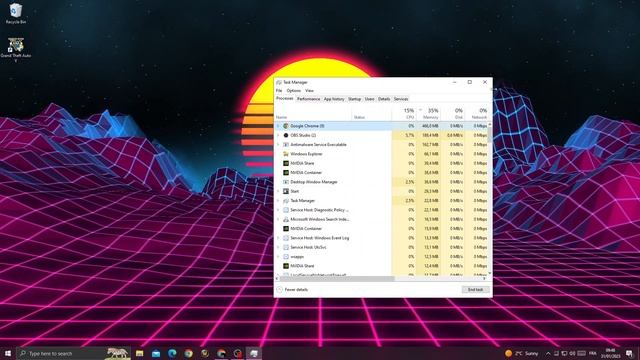The width and height of the screenshot is (640, 360).
Task: Click the FRA input language indicator
Action: pos(593,353)
